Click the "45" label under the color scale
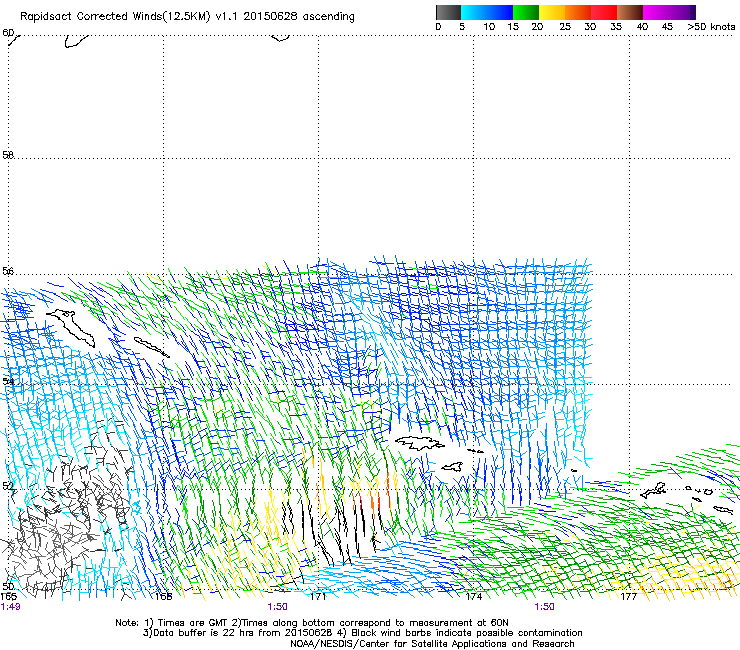 pos(667,27)
